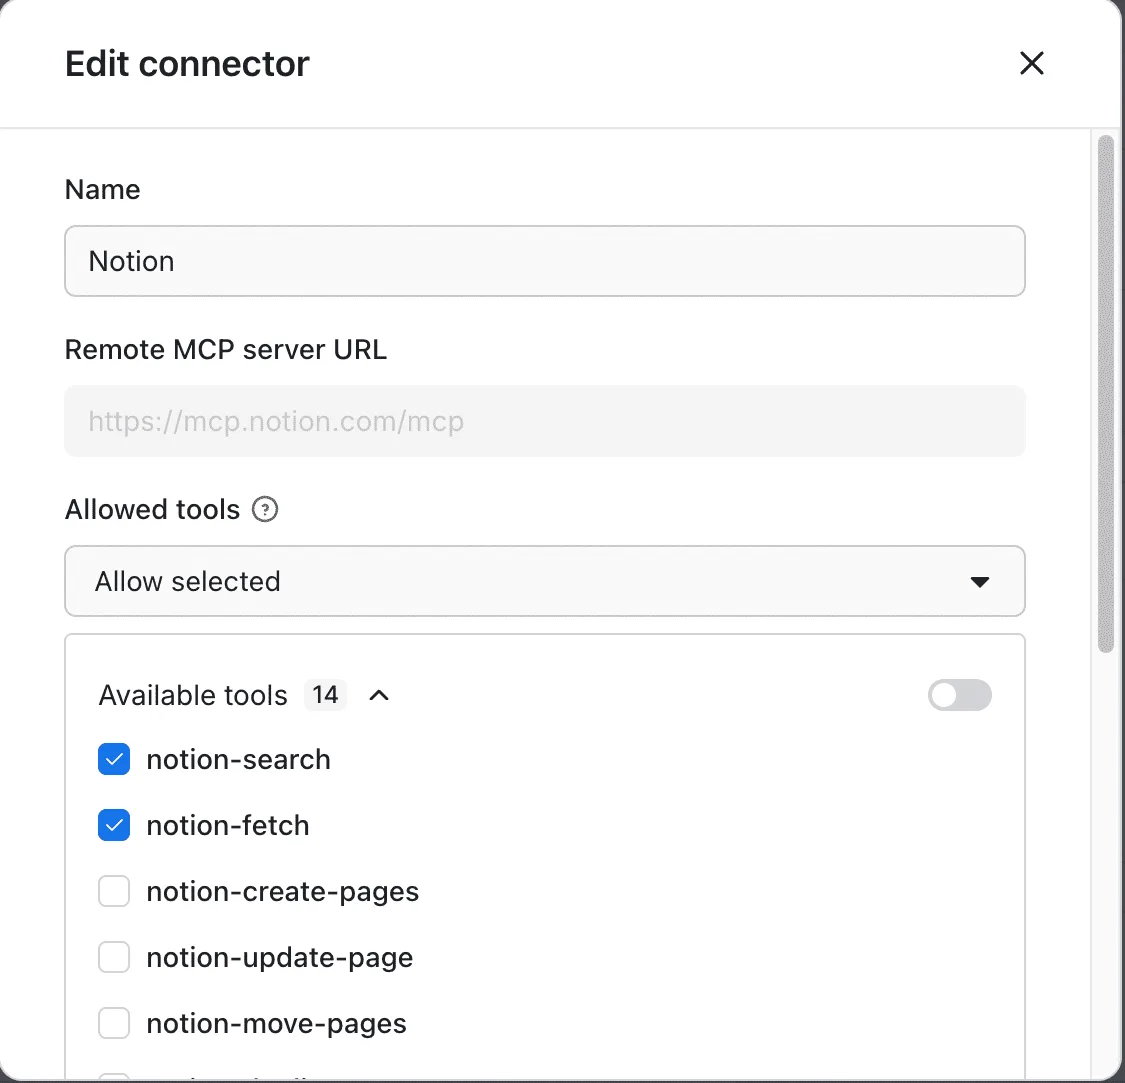The height and width of the screenshot is (1083, 1125).
Task: Edit the Name field containing Notion
Action: click(545, 261)
